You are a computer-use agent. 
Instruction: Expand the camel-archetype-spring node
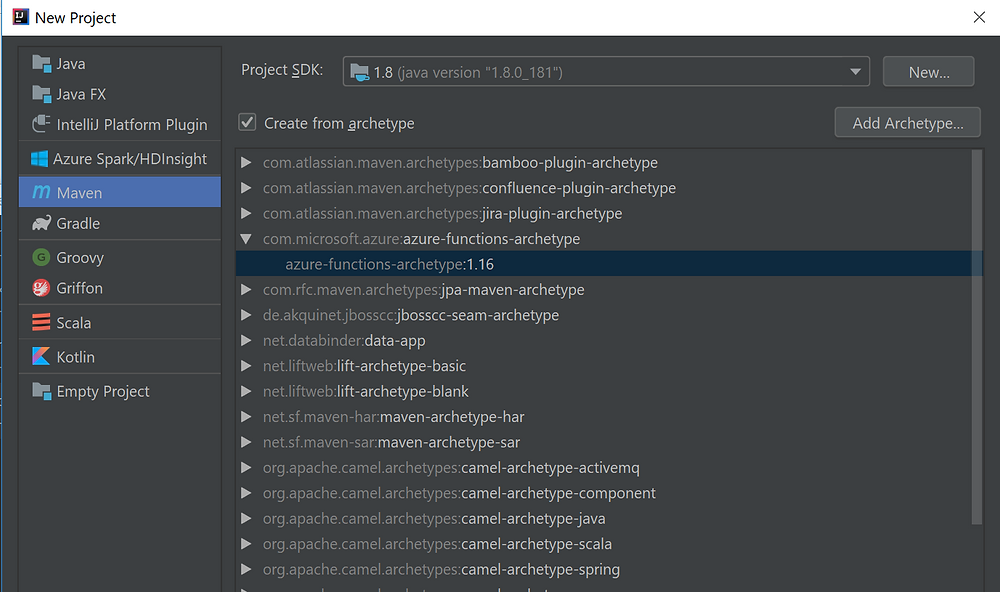pos(246,570)
